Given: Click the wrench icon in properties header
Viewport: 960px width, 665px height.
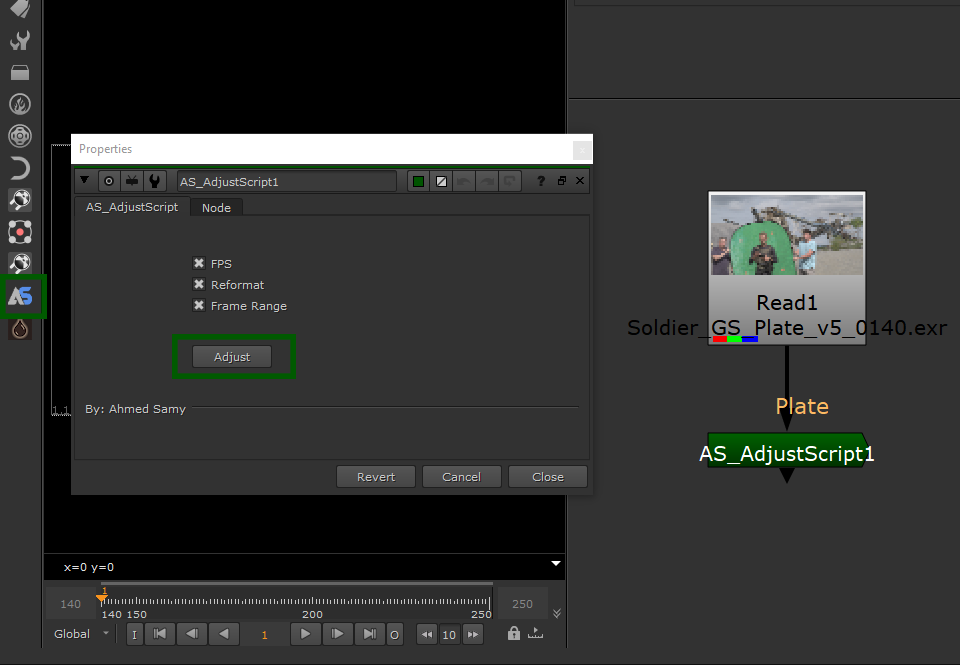Looking at the screenshot, I should coord(154,181).
